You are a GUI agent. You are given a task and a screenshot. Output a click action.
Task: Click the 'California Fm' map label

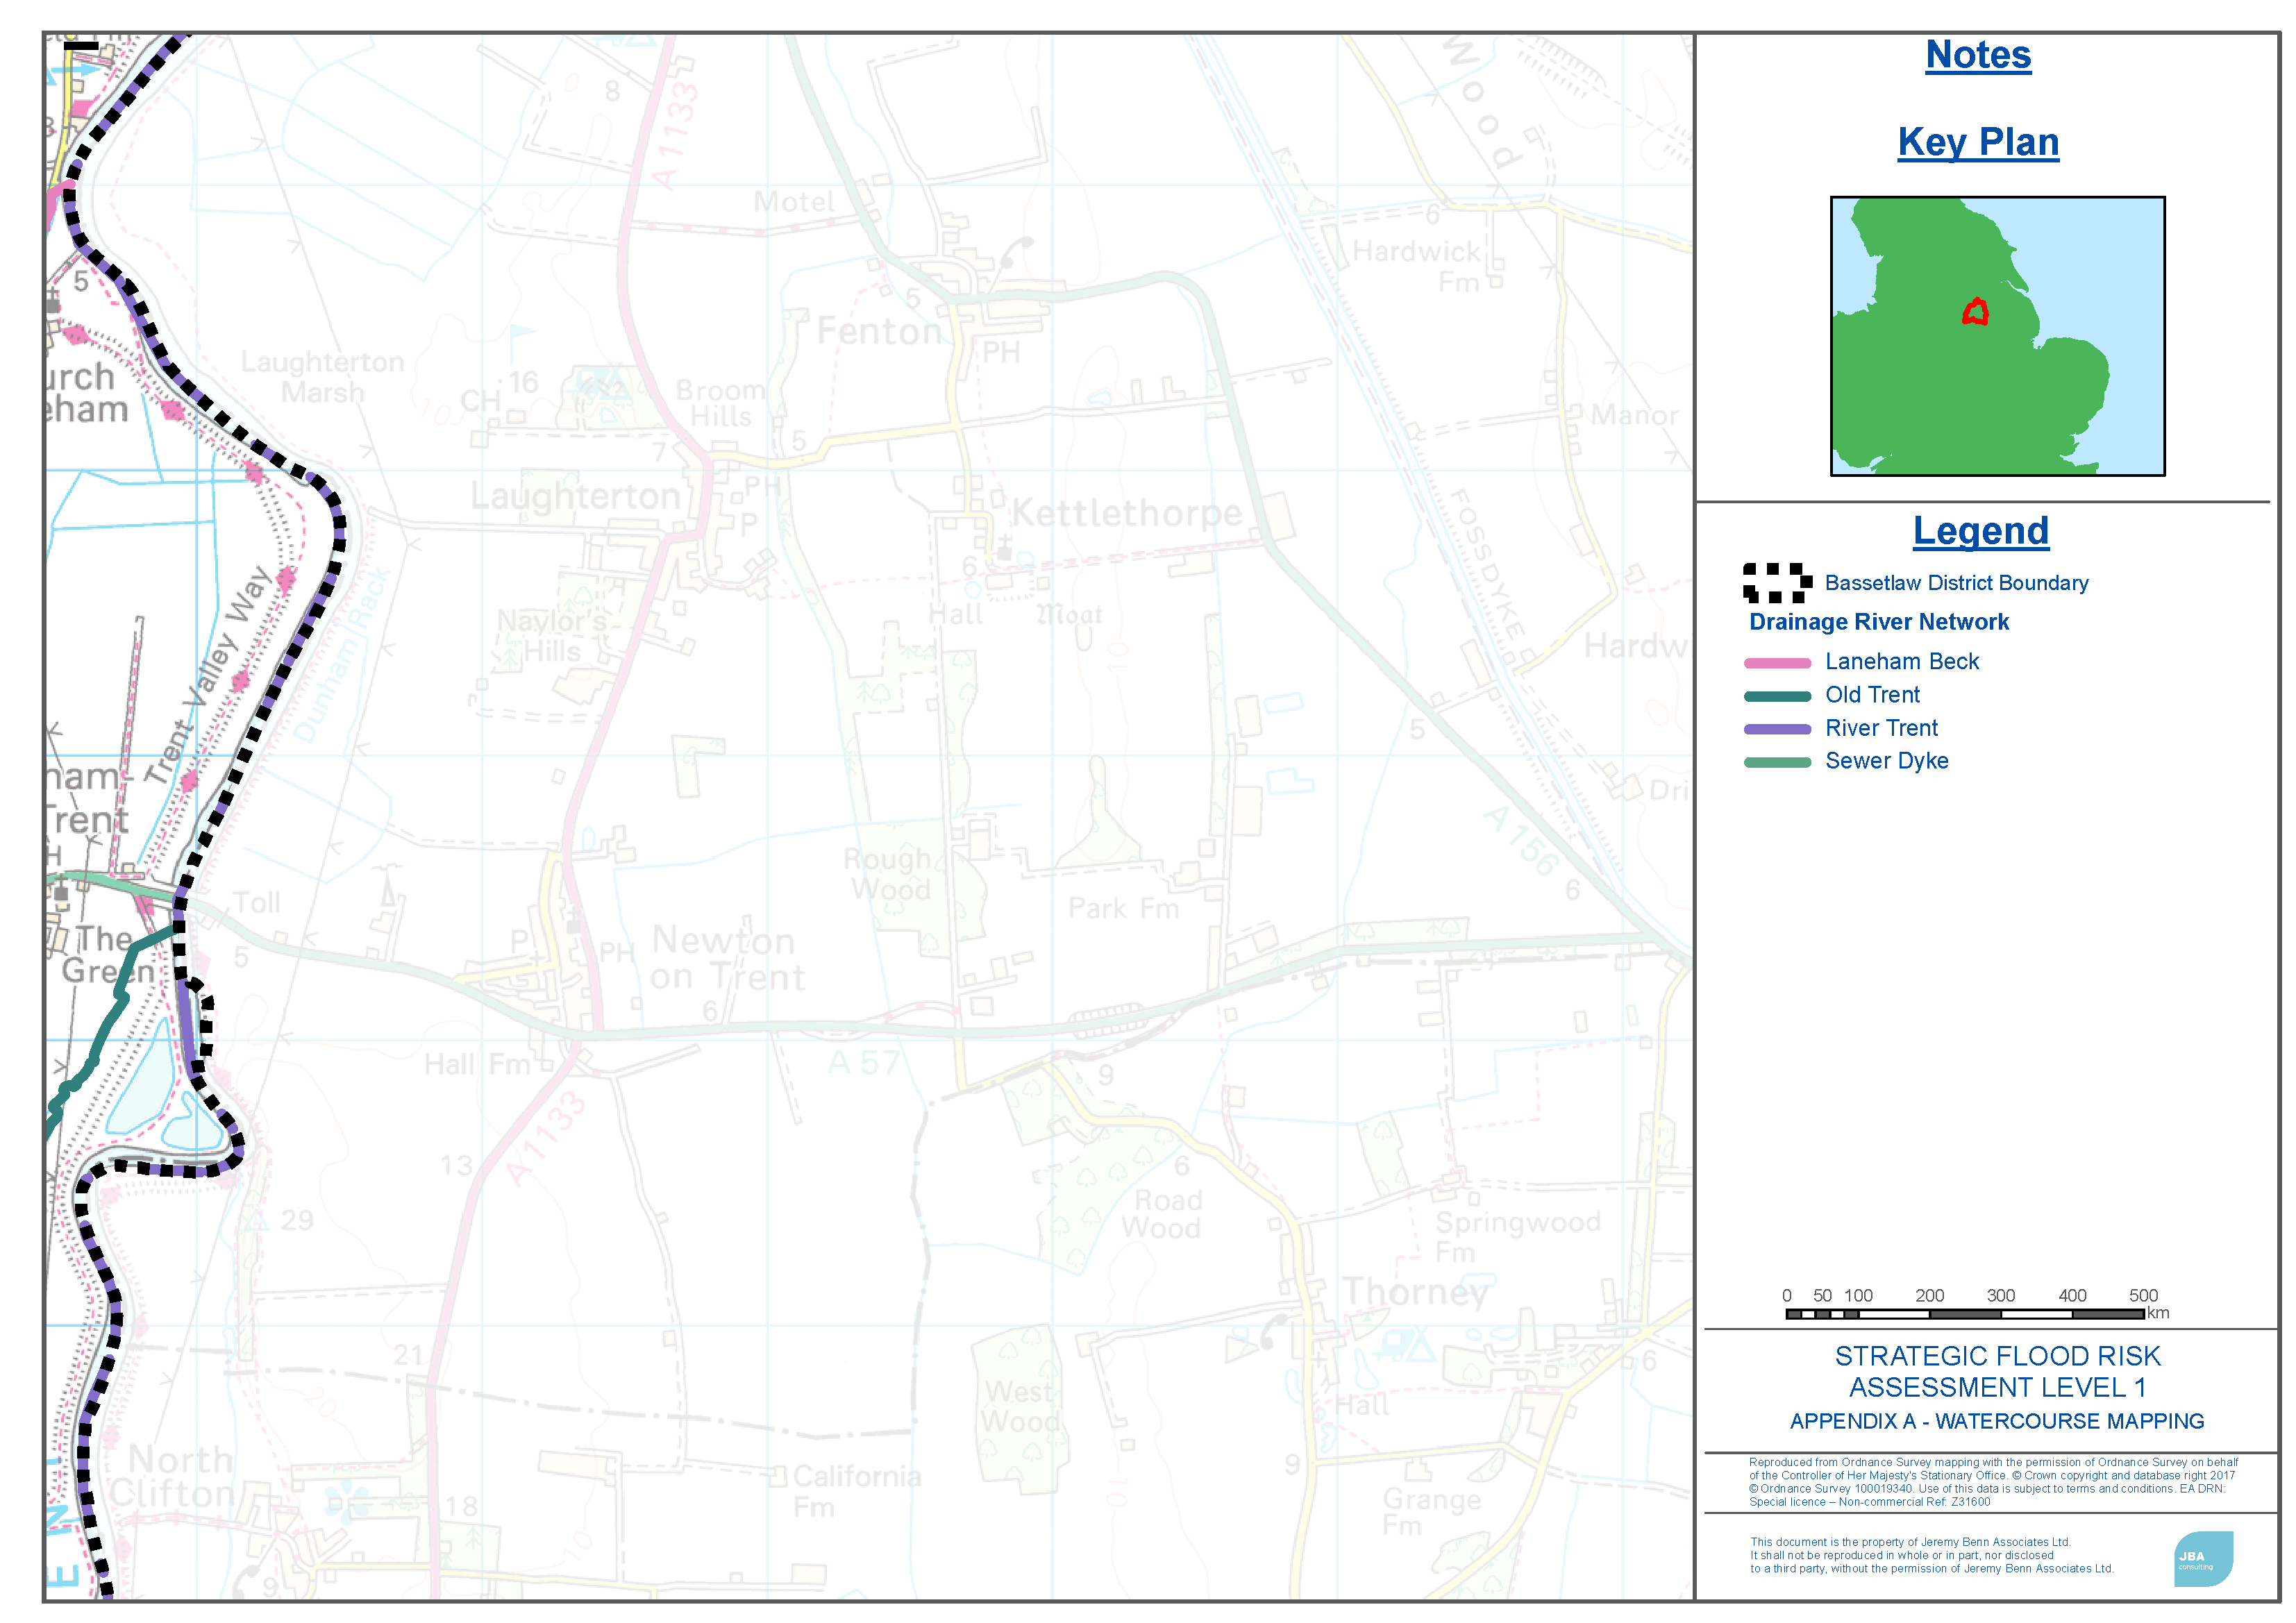[x=856, y=1491]
